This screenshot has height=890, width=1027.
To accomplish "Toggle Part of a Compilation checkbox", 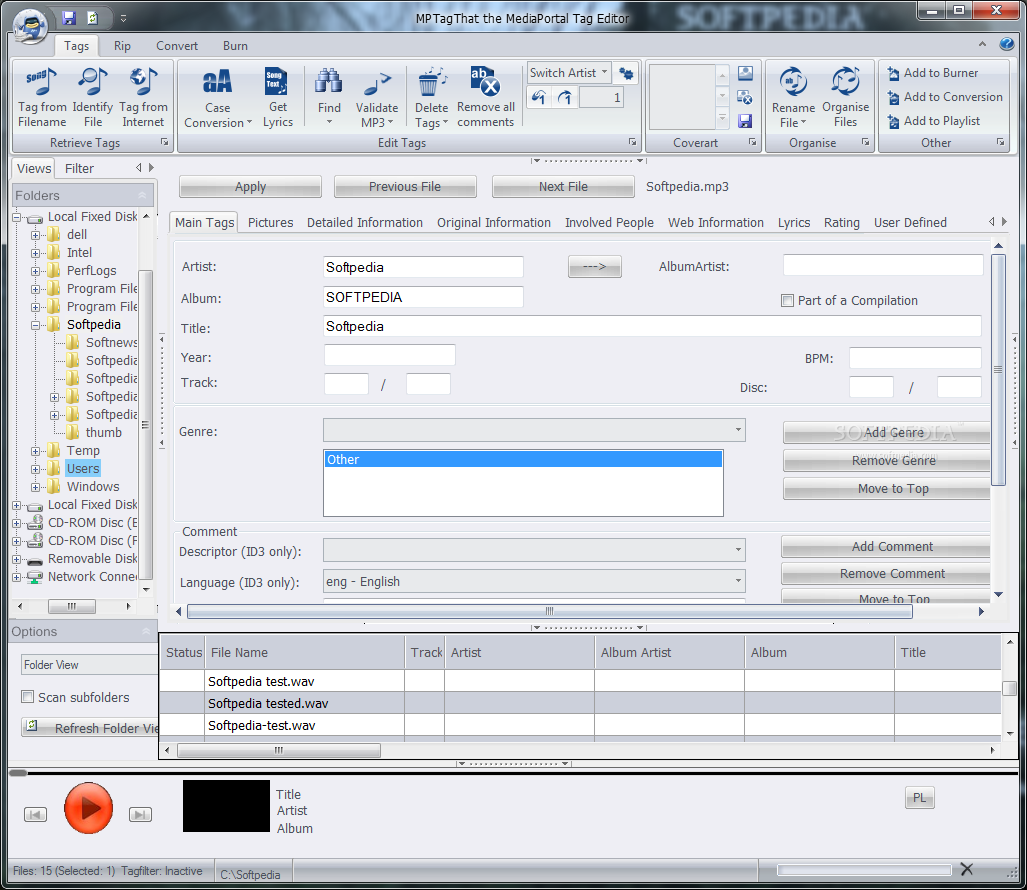I will [x=787, y=301].
